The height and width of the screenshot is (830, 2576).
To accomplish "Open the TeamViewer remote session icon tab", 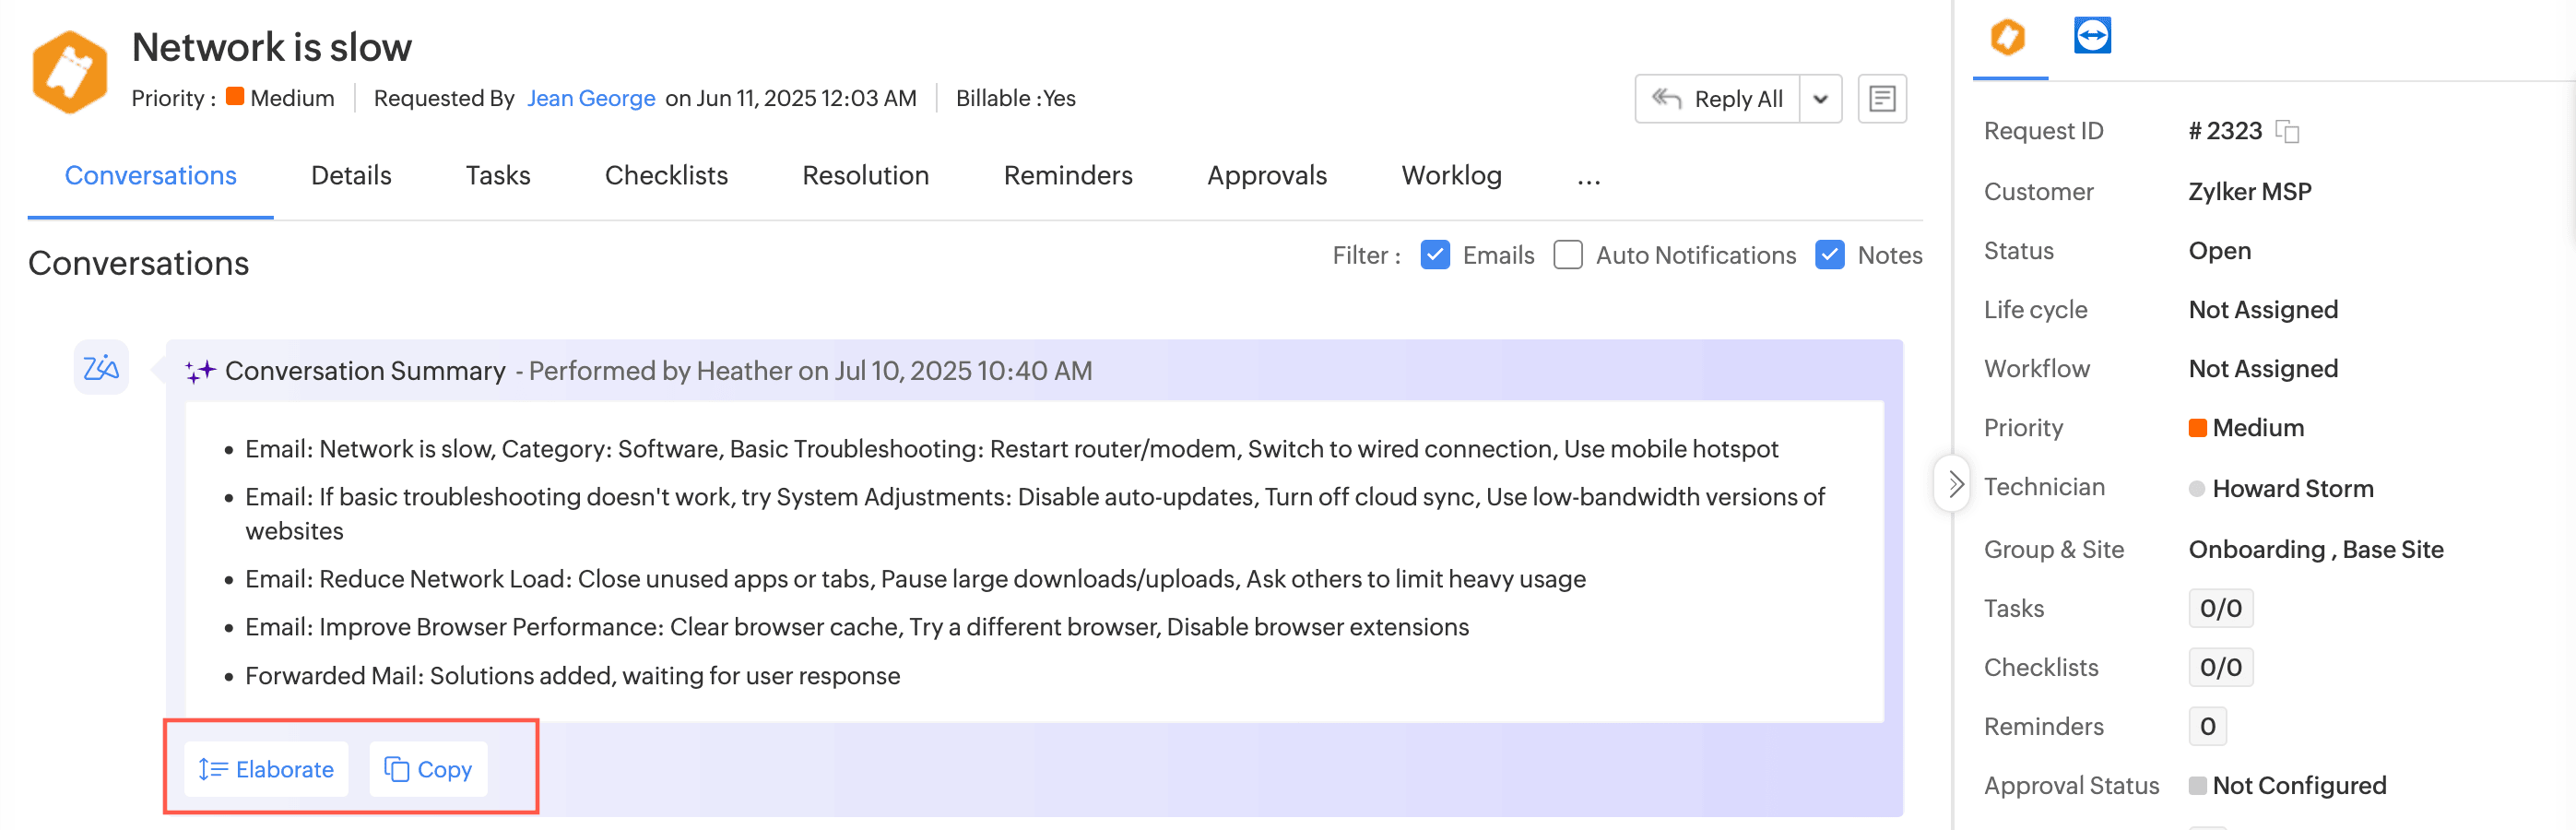I will click(2091, 36).
